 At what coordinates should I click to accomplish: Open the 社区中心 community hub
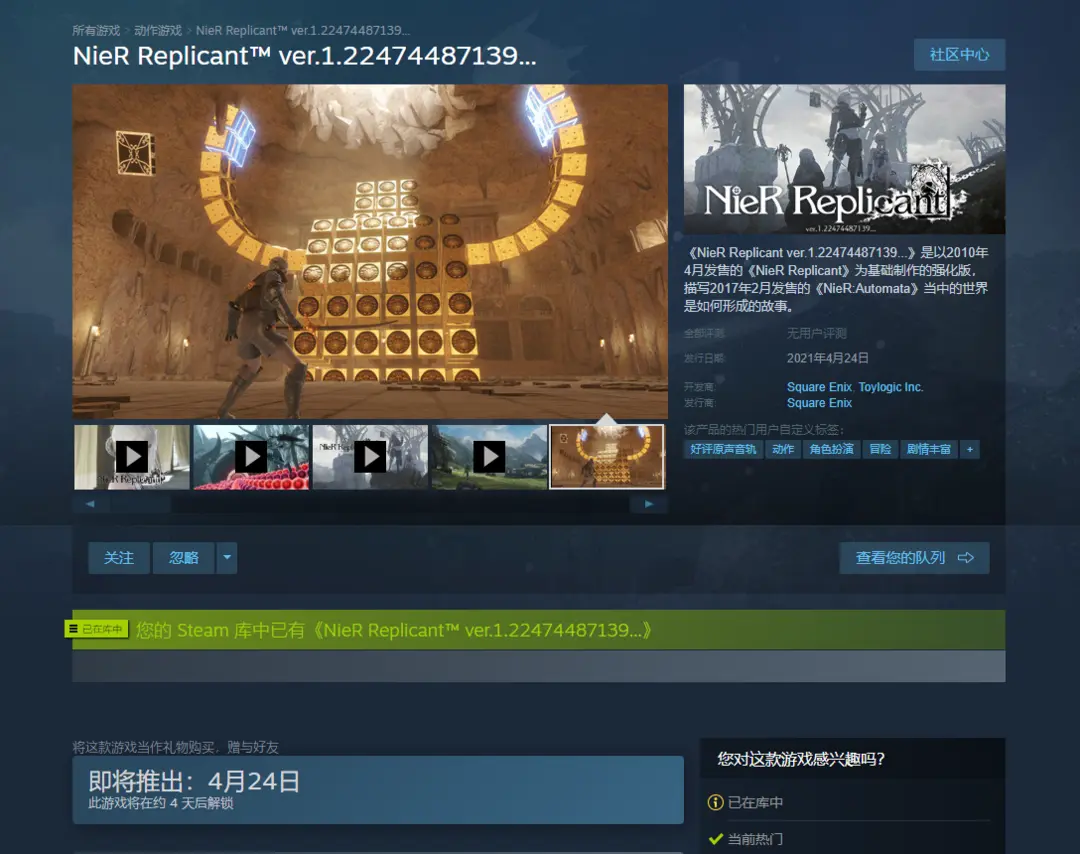coord(959,54)
